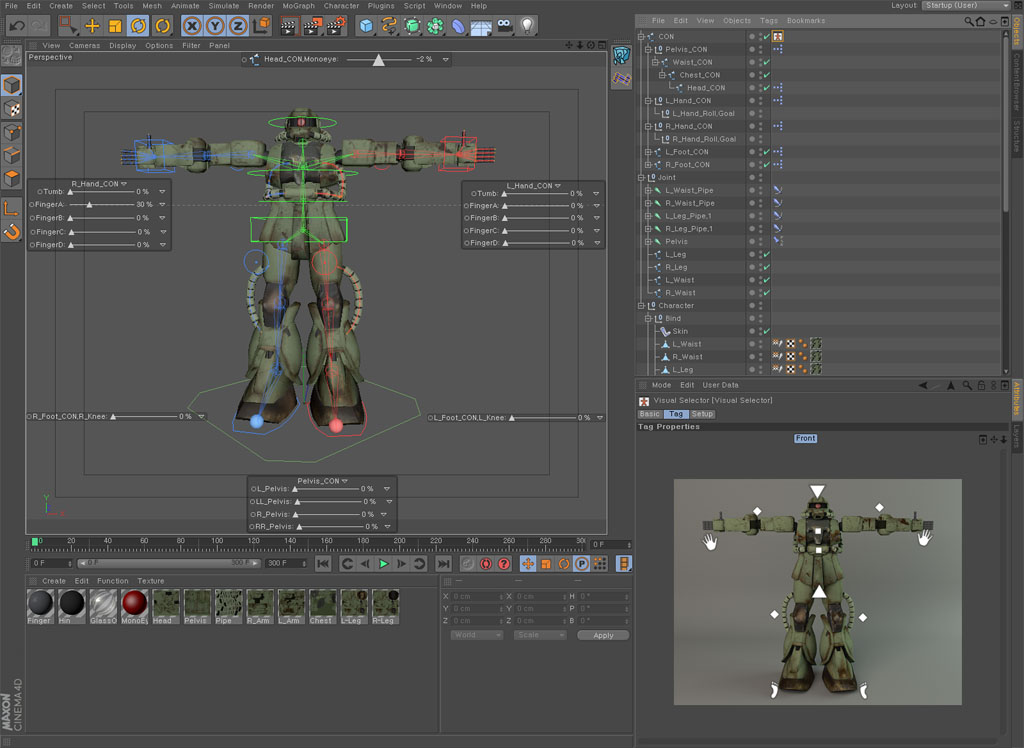Adjust the L_Foot_CON.L_Knee slider
Viewport: 1024px width, 748px height.
coord(512,418)
